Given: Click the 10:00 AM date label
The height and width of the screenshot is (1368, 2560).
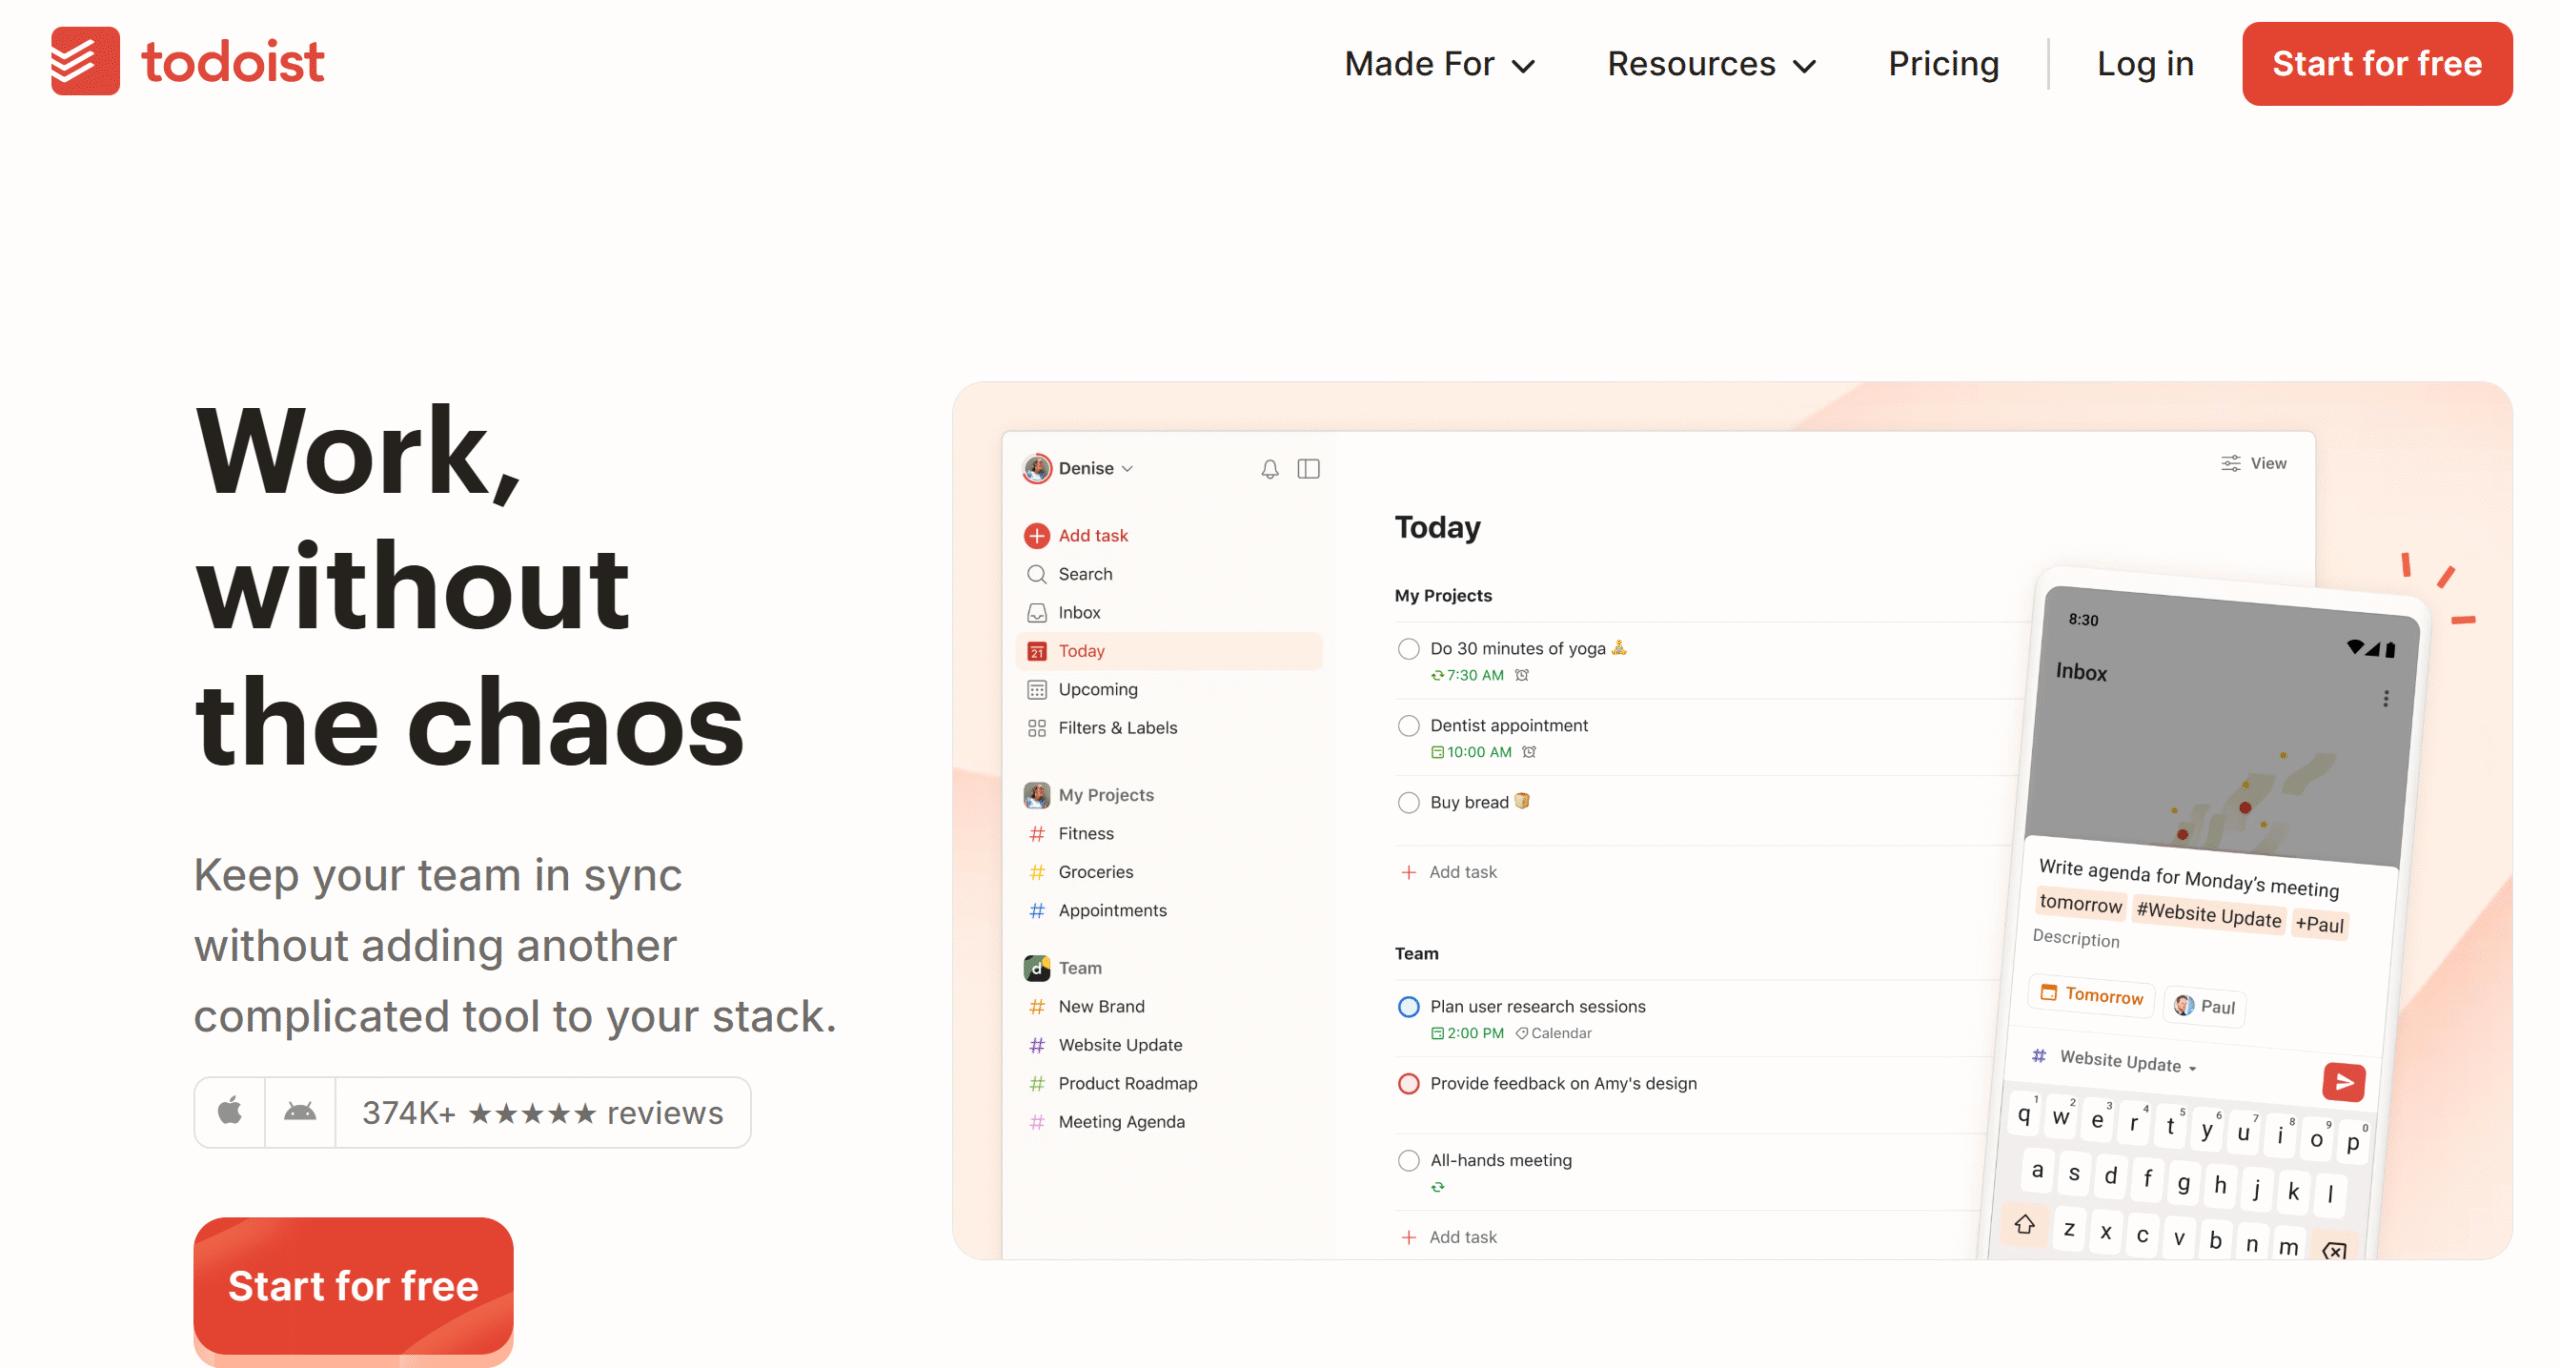Looking at the screenshot, I should point(1471,752).
